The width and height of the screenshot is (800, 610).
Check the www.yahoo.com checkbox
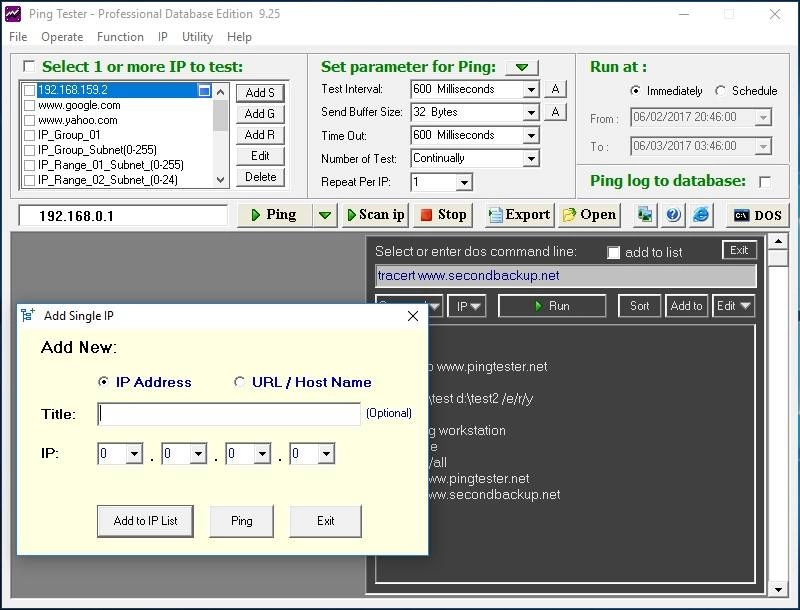point(30,120)
